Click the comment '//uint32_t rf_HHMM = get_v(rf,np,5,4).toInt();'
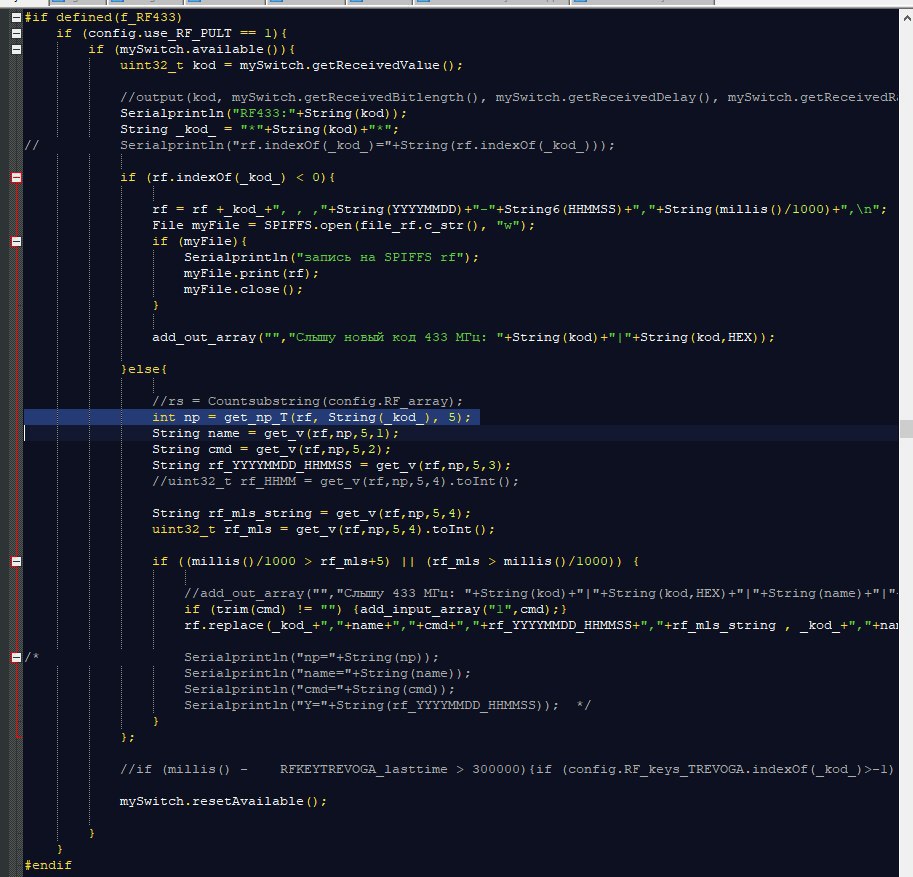 tap(335, 481)
